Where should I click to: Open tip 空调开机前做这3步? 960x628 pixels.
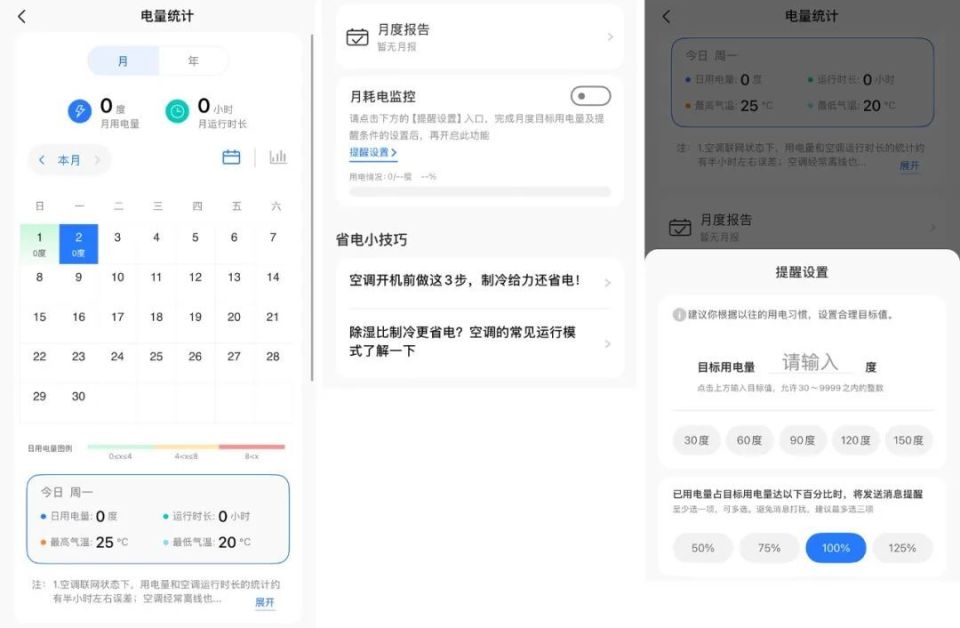tap(479, 281)
